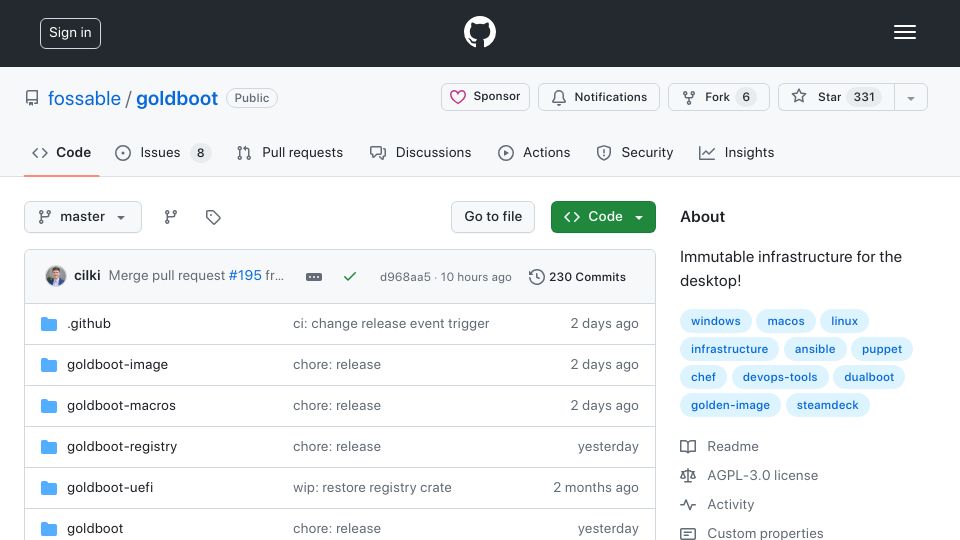Click the Public visibility badge
The image size is (960, 540).
pyautogui.click(x=252, y=98)
